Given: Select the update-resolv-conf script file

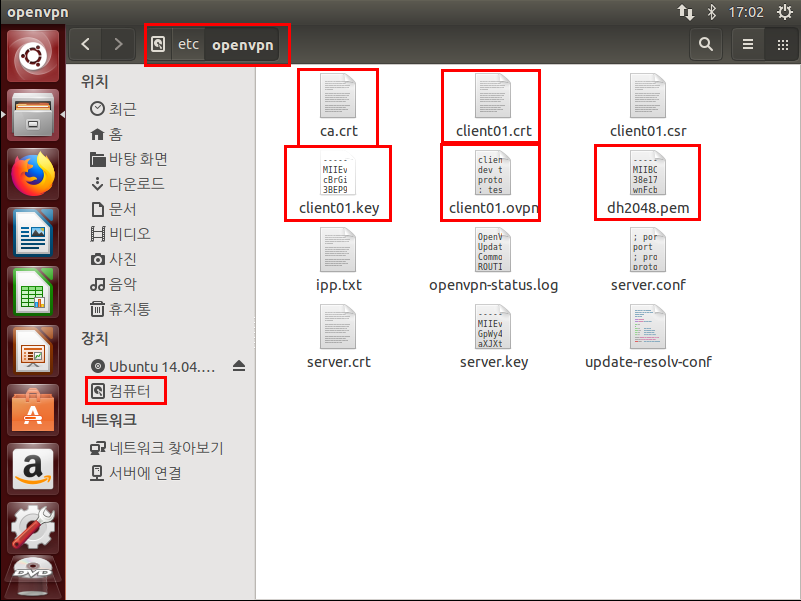Looking at the screenshot, I should tap(648, 337).
